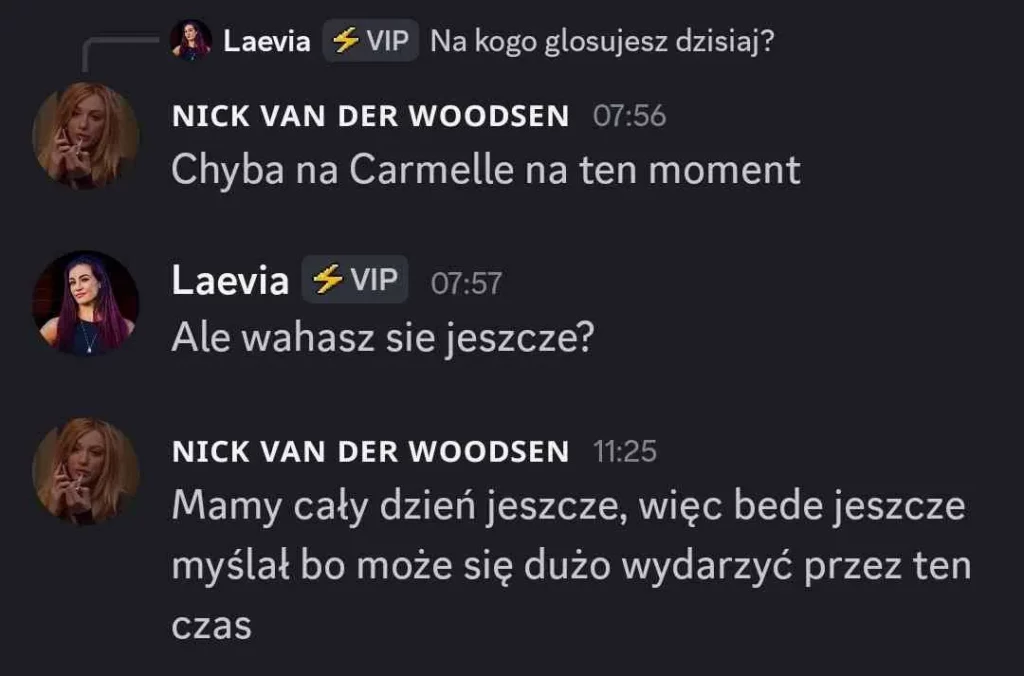This screenshot has width=1024, height=676.
Task: Click the VIP text in the tag next to 07:57
Action: click(x=374, y=280)
